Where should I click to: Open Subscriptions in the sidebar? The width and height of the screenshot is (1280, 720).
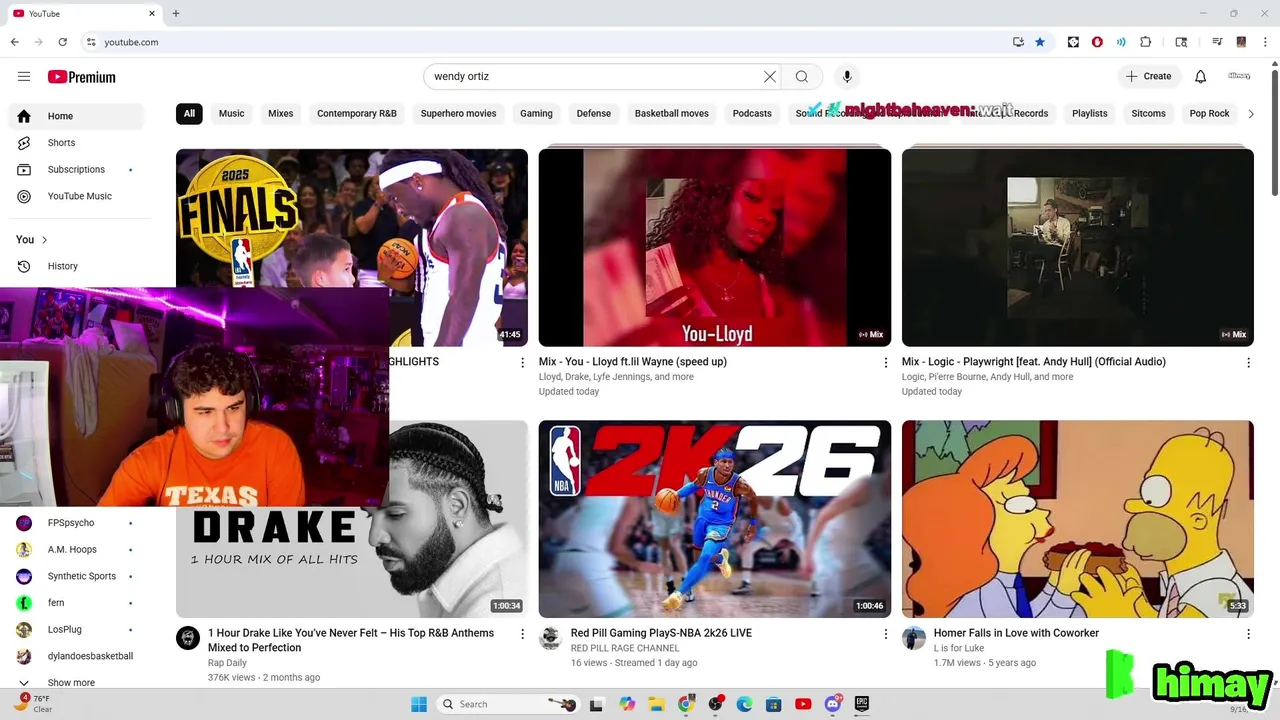pos(76,170)
